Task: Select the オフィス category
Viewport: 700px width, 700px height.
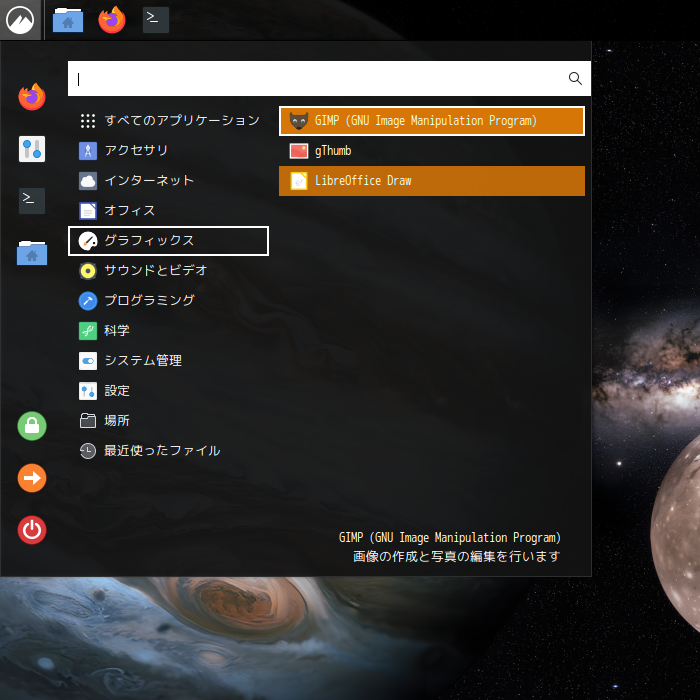Action: point(168,211)
